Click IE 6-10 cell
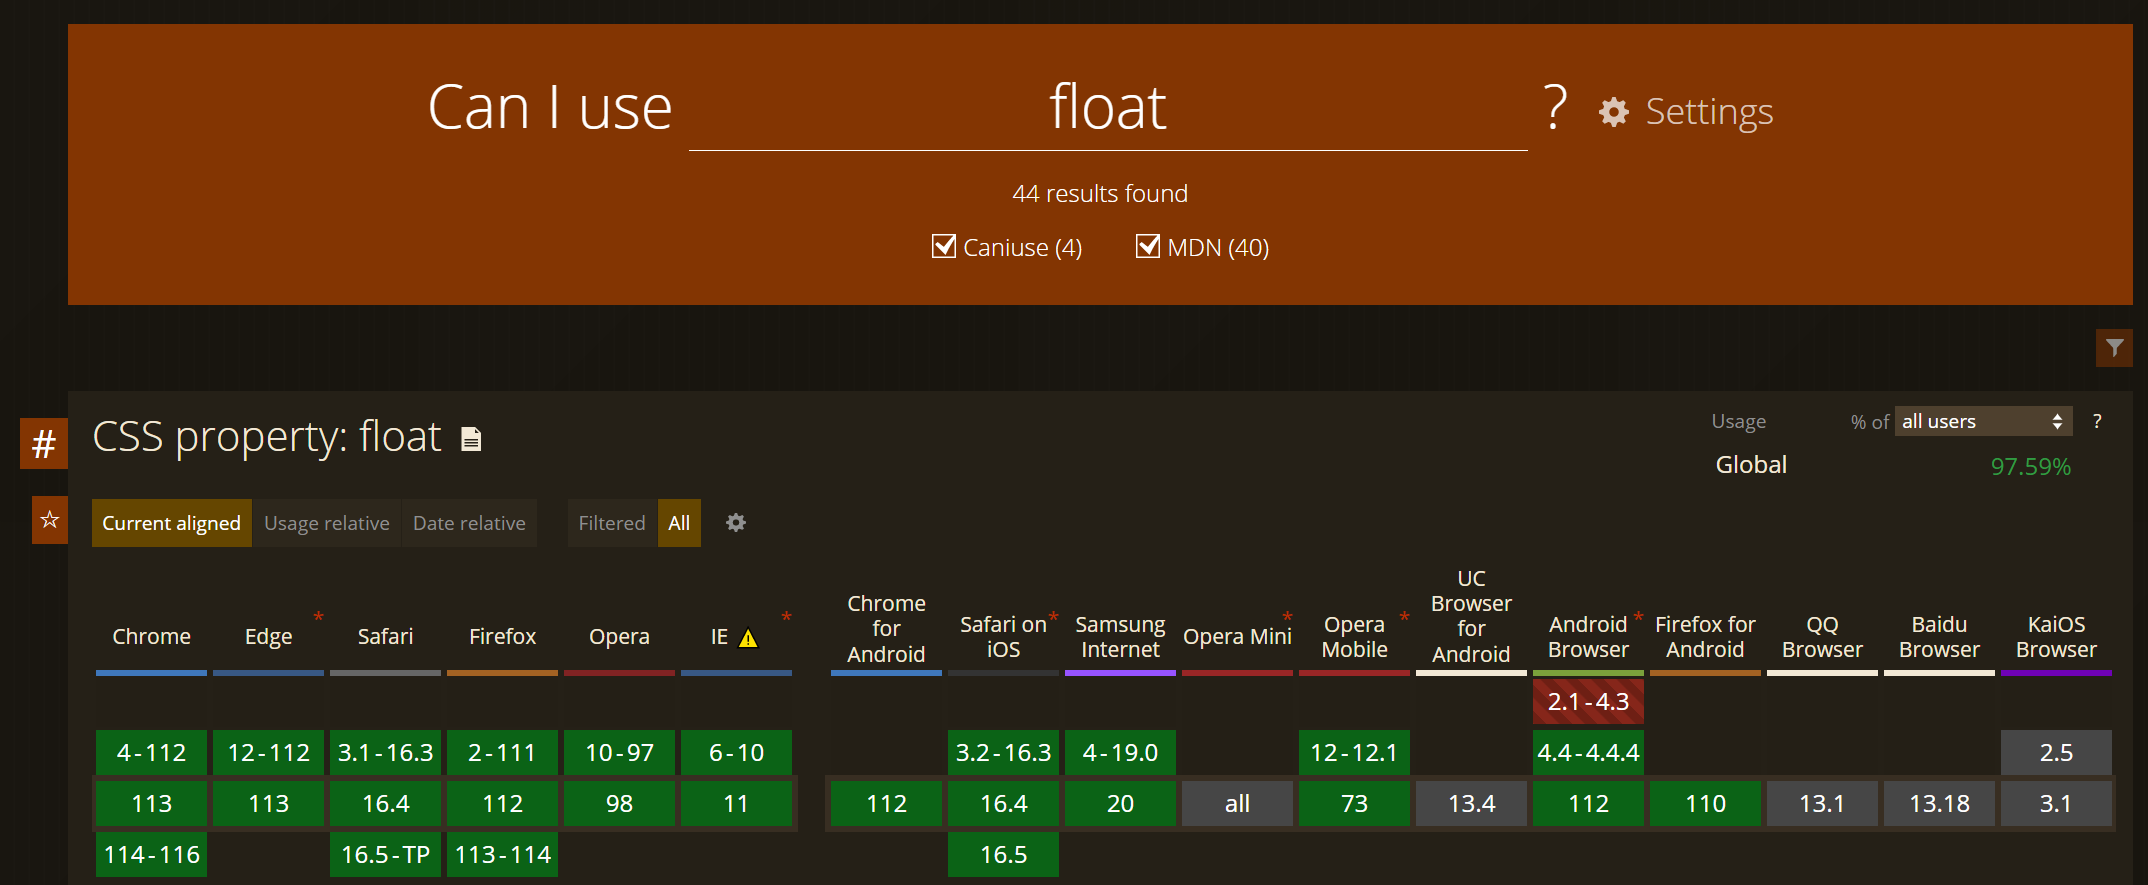Screen dimensions: 2148x885 coord(737,752)
